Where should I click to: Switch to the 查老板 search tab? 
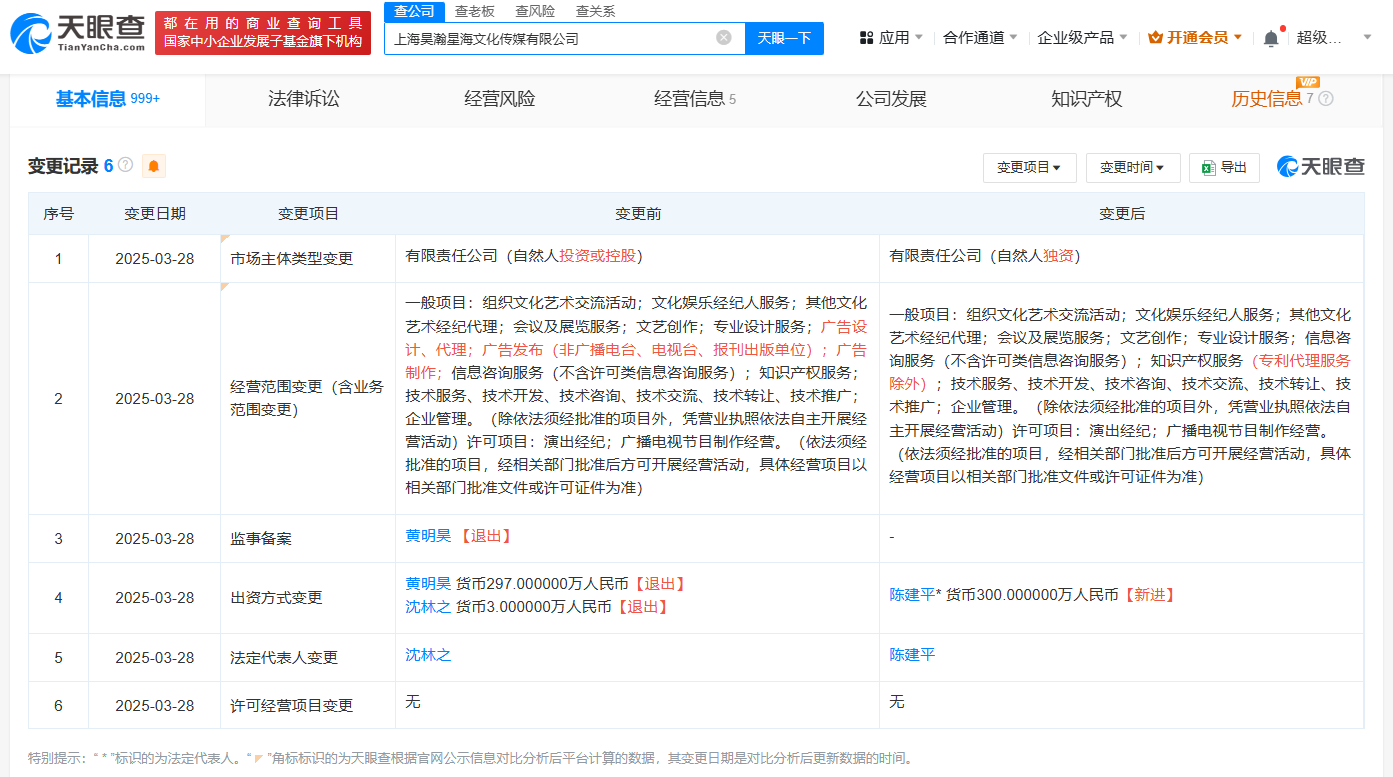(474, 11)
